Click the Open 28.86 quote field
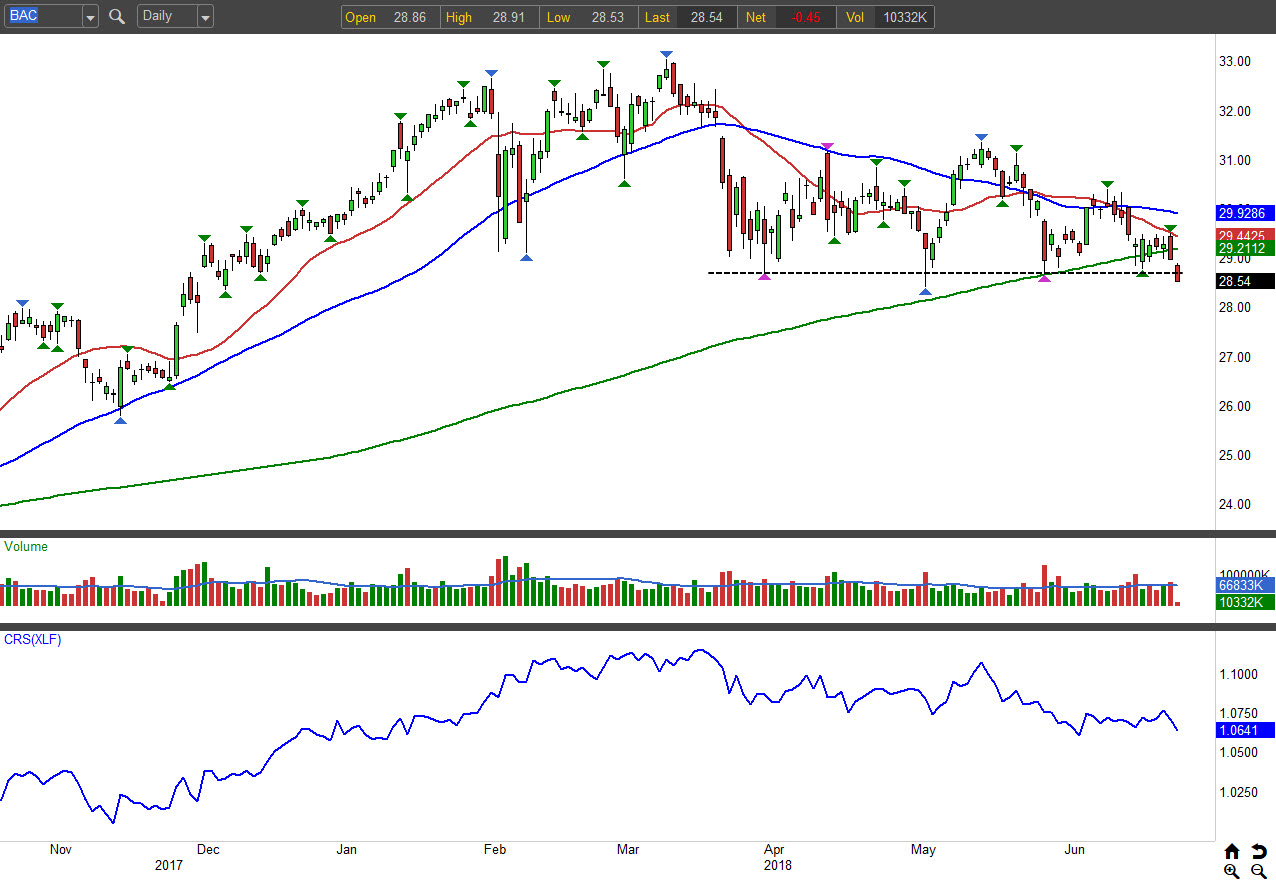 click(x=392, y=17)
